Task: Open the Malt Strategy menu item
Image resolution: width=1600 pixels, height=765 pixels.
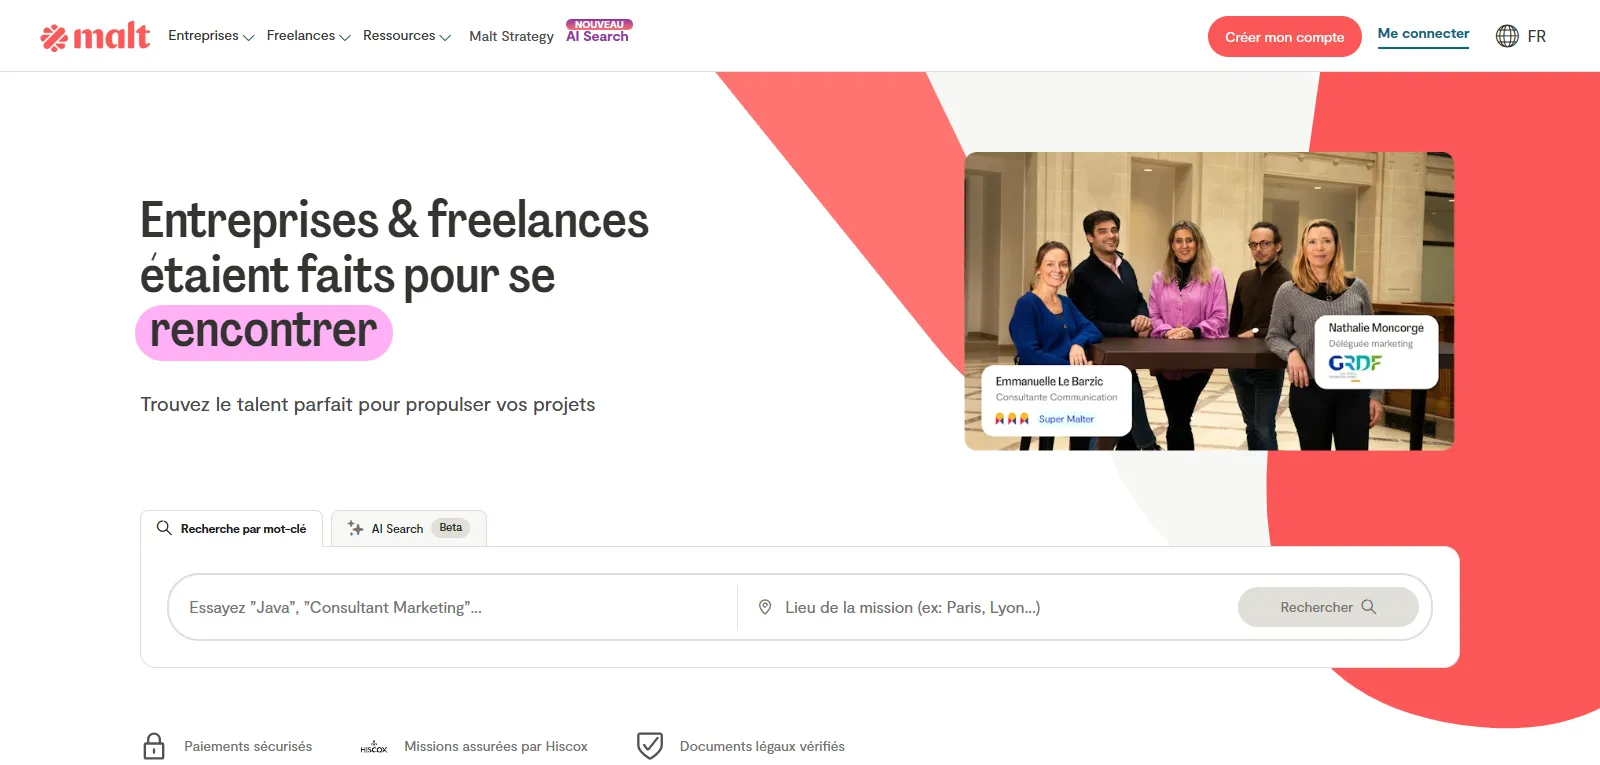Action: (511, 36)
